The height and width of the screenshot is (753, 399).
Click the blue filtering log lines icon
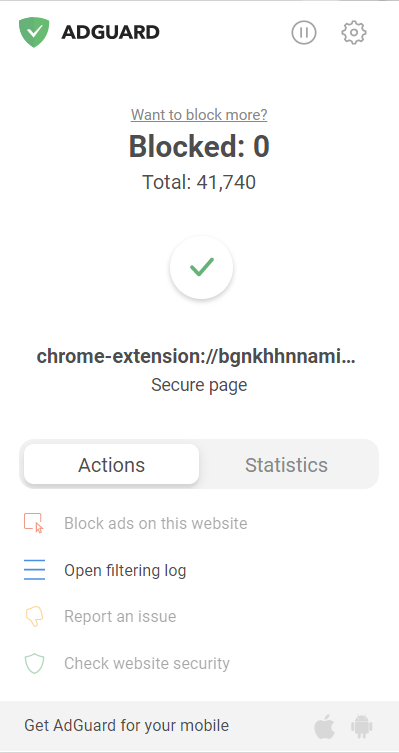[x=35, y=570]
